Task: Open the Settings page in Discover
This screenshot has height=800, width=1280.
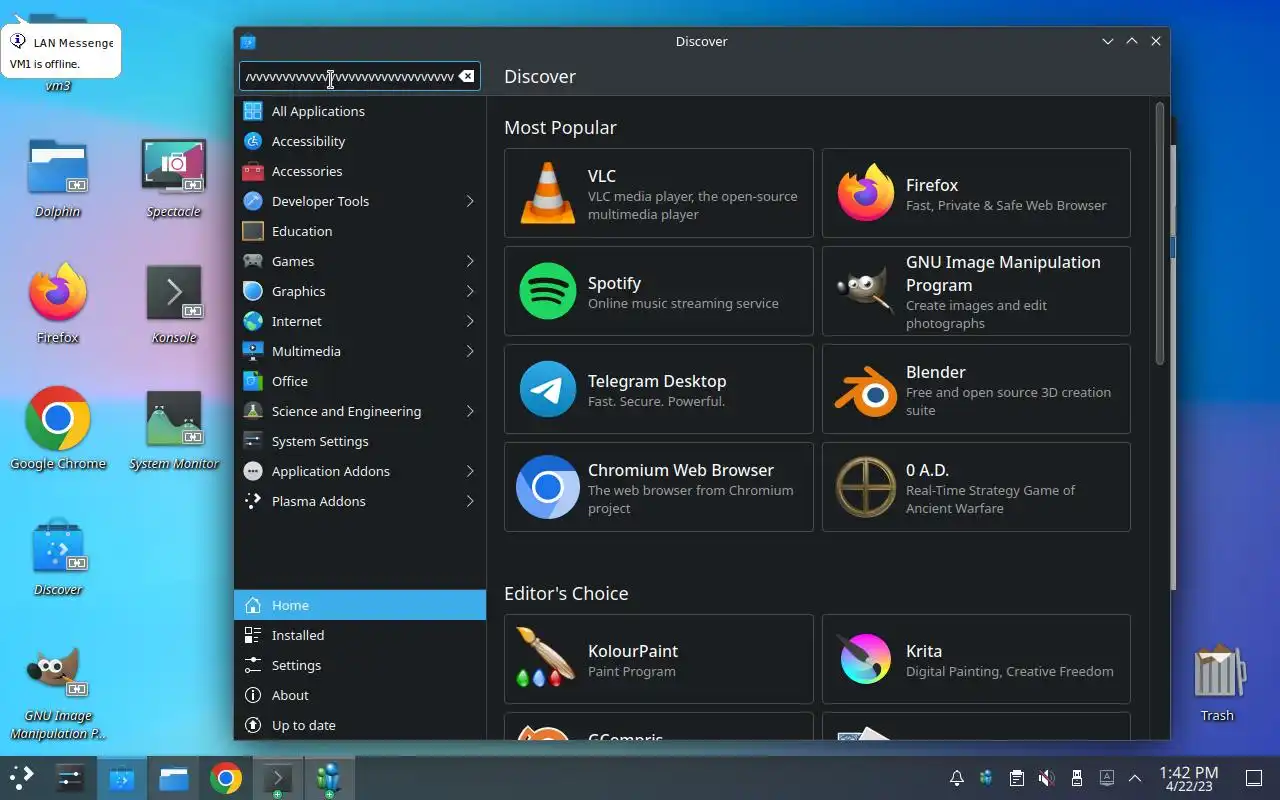Action: click(360, 665)
